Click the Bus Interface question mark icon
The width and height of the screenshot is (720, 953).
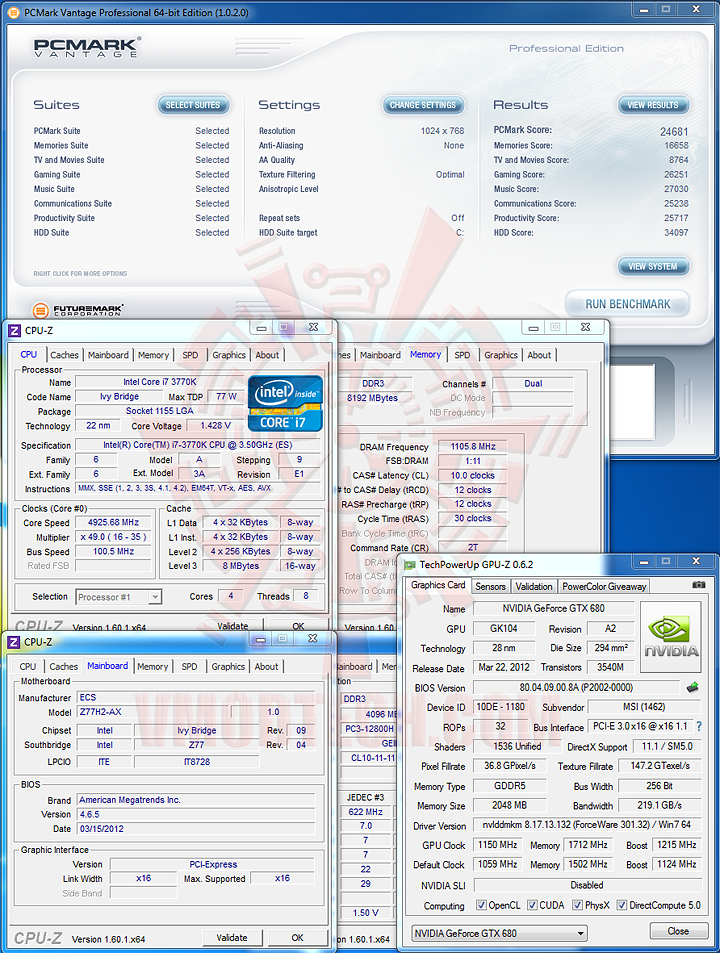(699, 726)
